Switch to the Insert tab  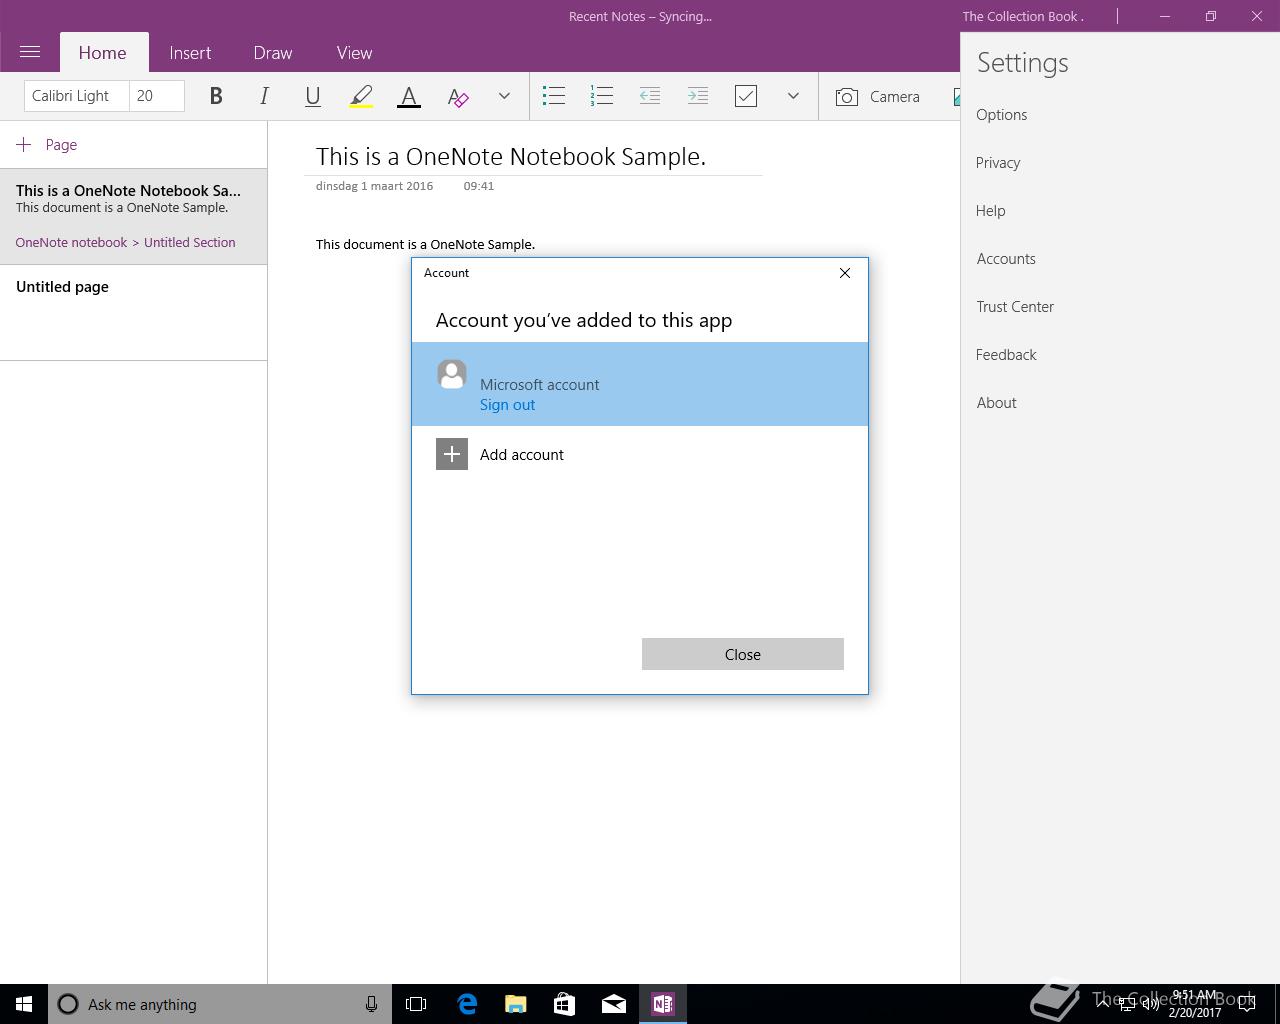coord(190,52)
